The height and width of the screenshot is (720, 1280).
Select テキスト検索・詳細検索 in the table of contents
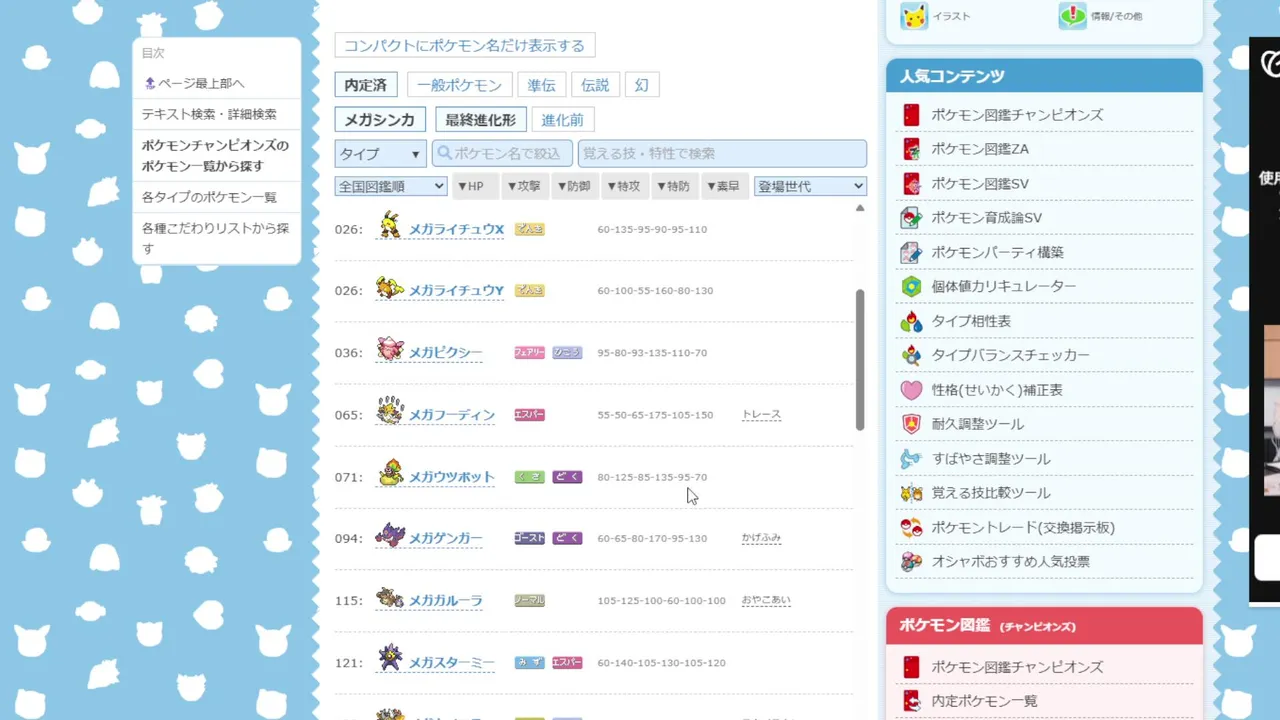pyautogui.click(x=209, y=114)
